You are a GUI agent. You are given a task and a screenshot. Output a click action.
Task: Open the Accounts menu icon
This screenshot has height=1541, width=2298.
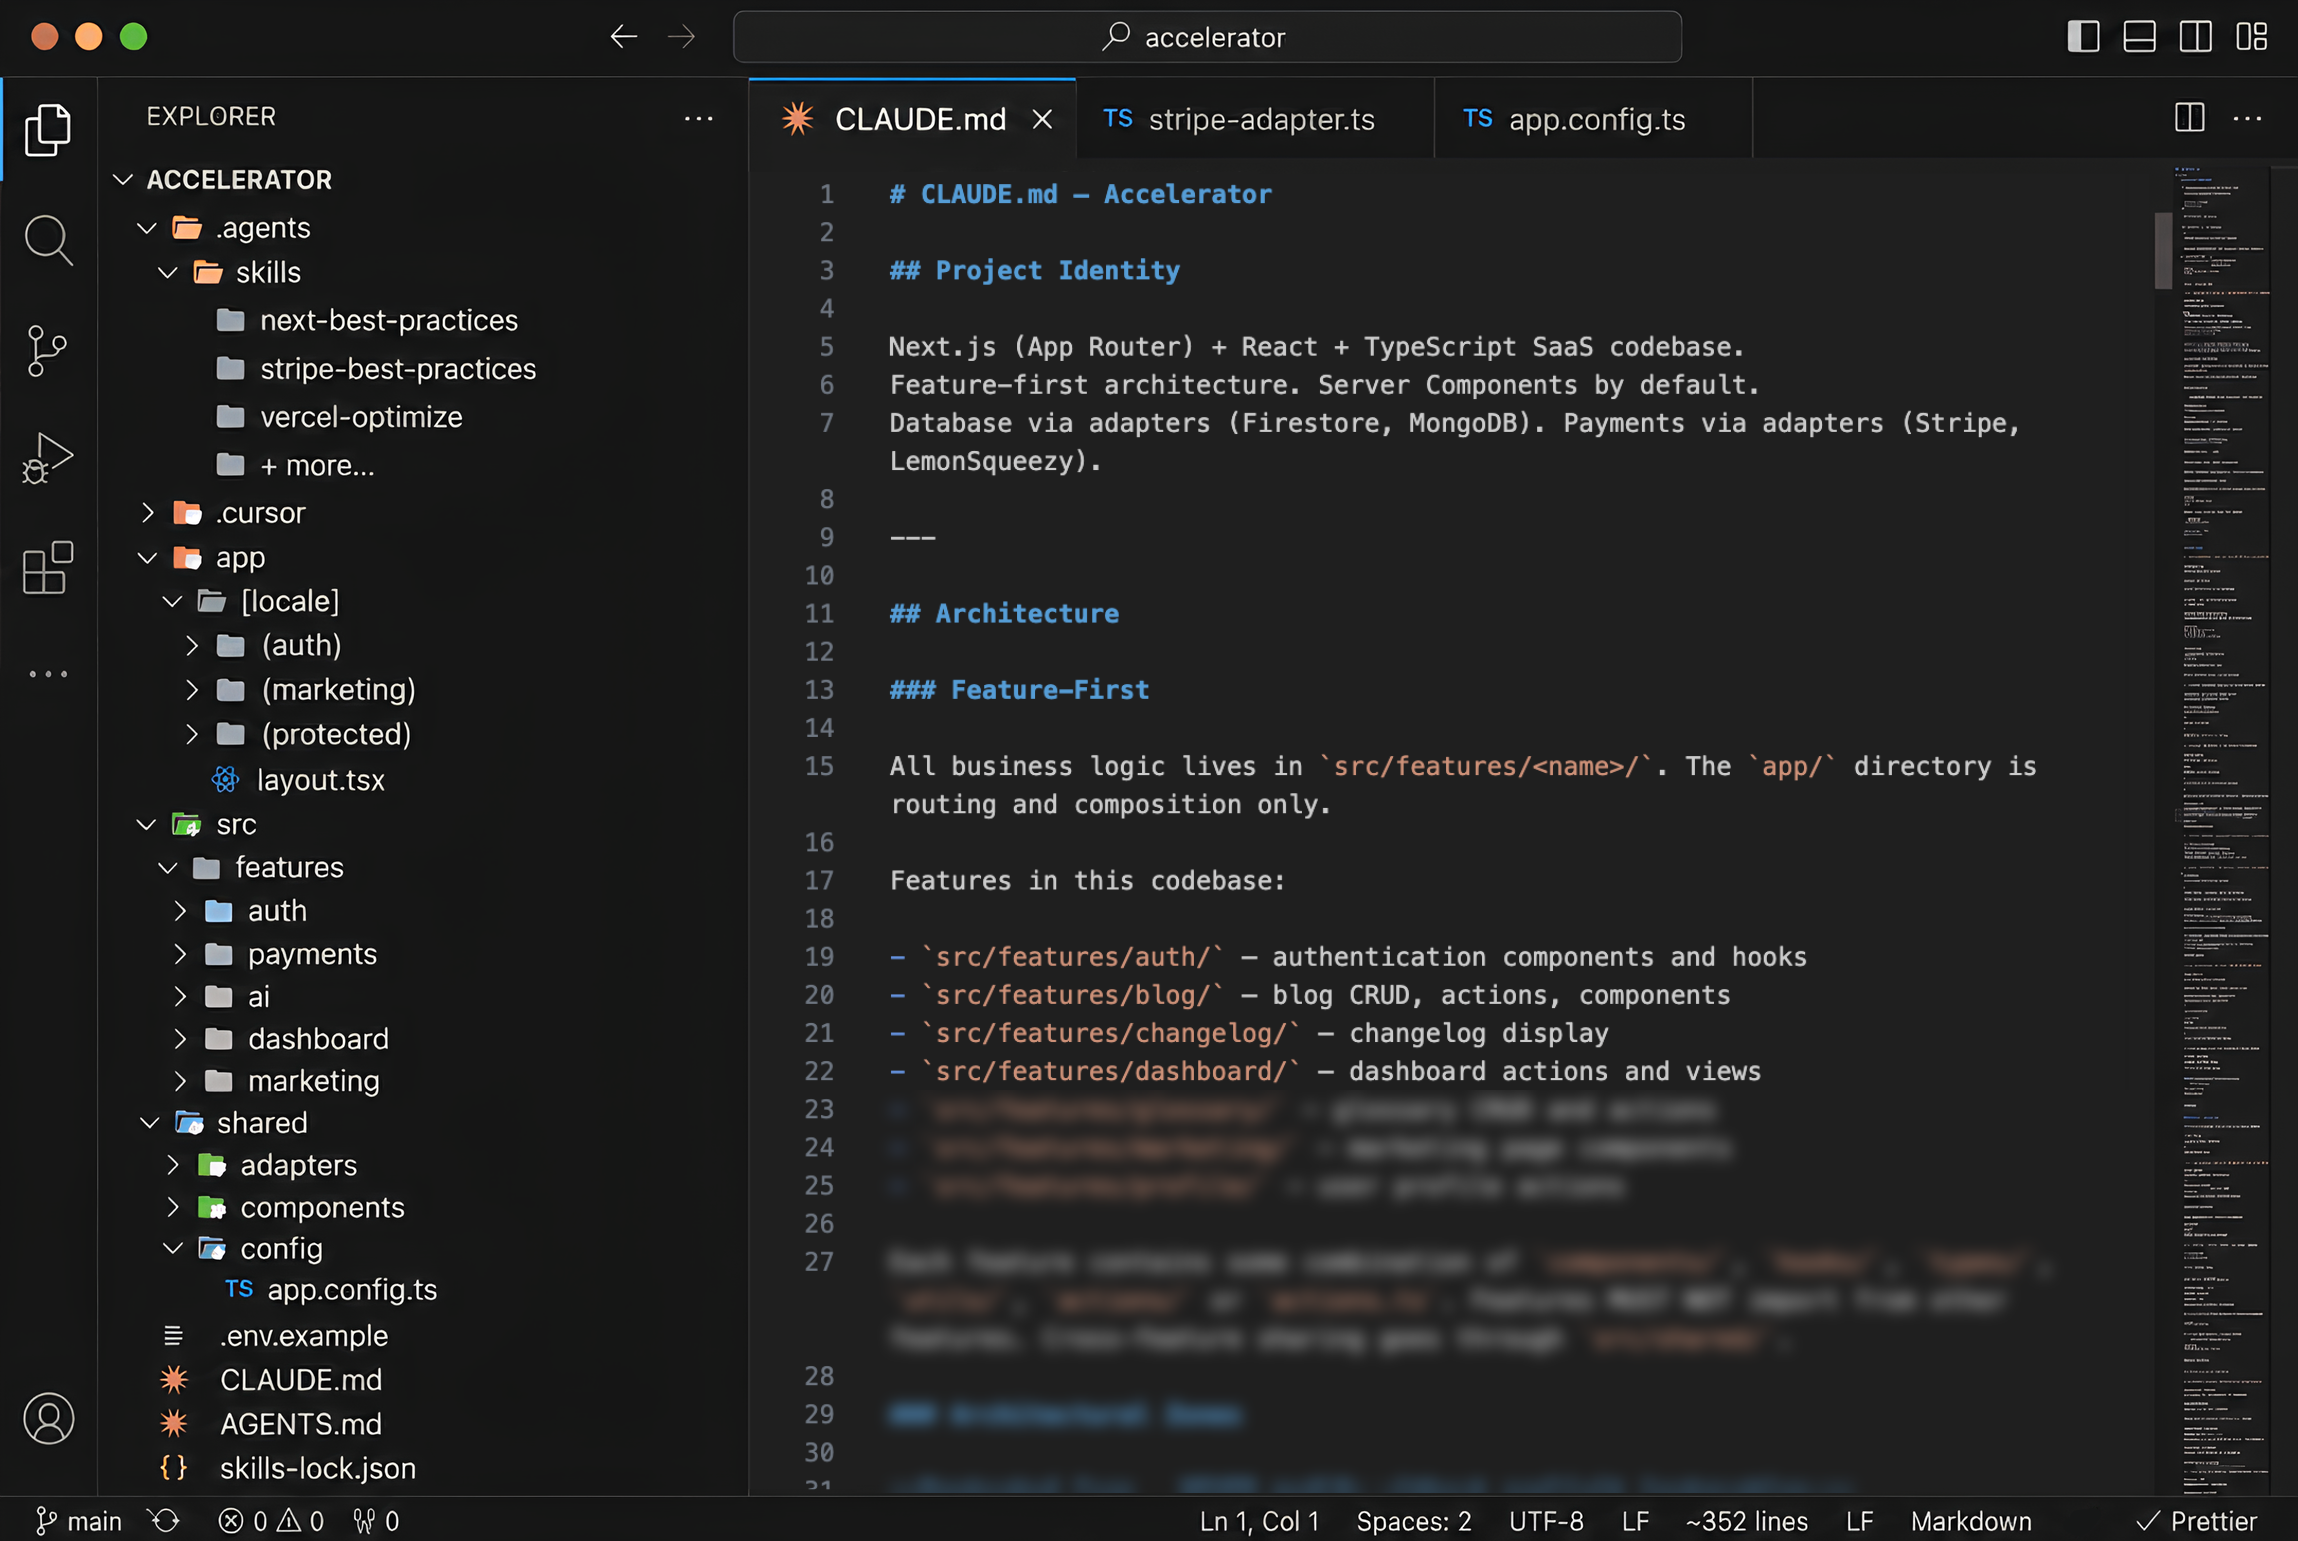click(x=48, y=1418)
